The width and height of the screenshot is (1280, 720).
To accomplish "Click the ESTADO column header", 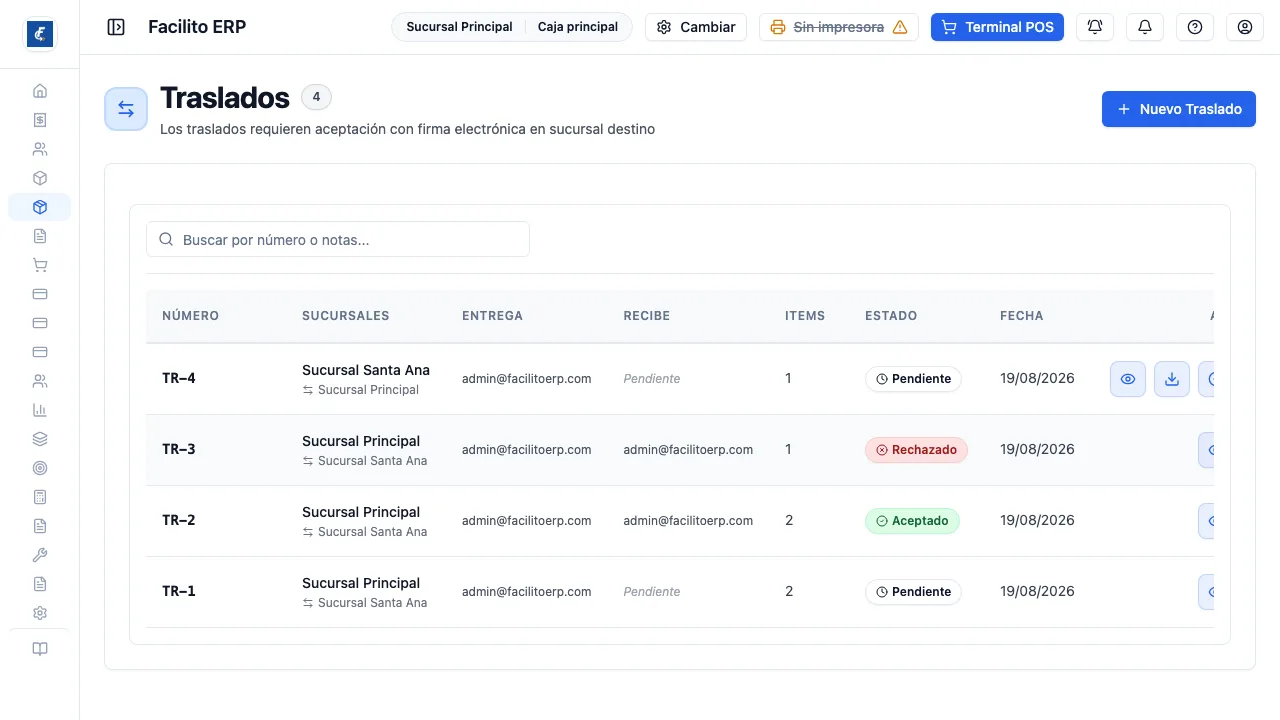I will (891, 316).
